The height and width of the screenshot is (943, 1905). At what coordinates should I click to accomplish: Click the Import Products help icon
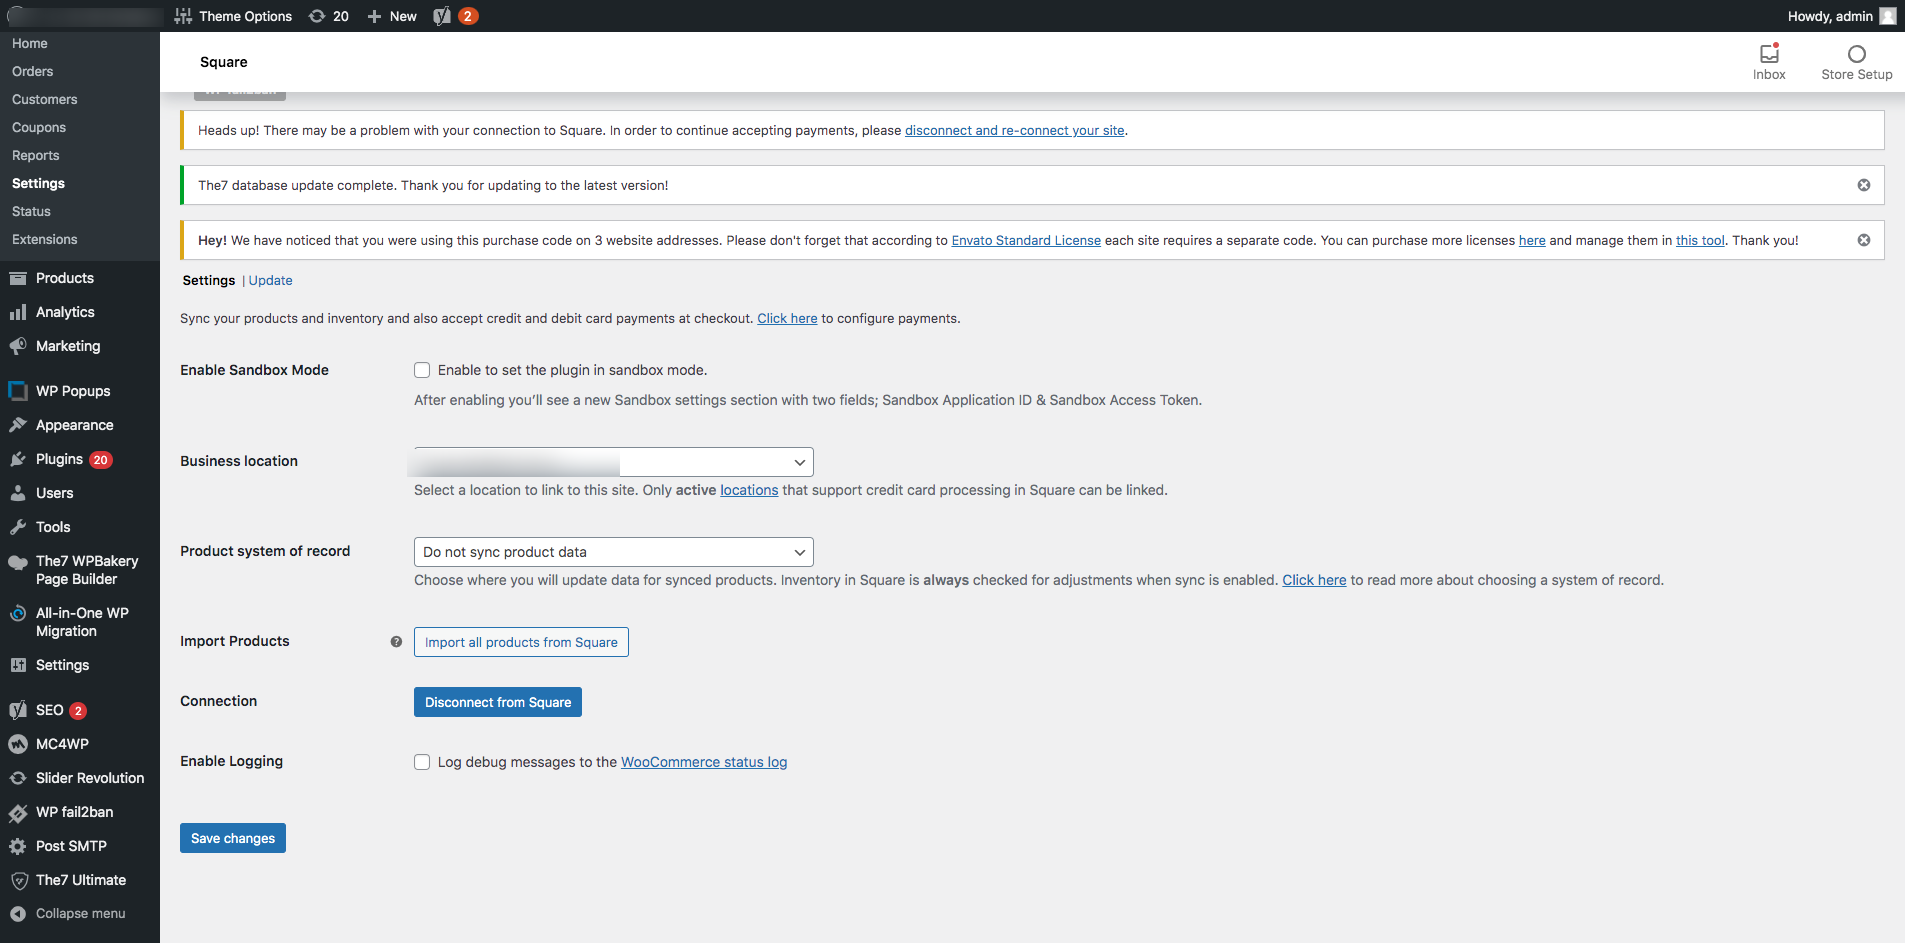pos(396,642)
